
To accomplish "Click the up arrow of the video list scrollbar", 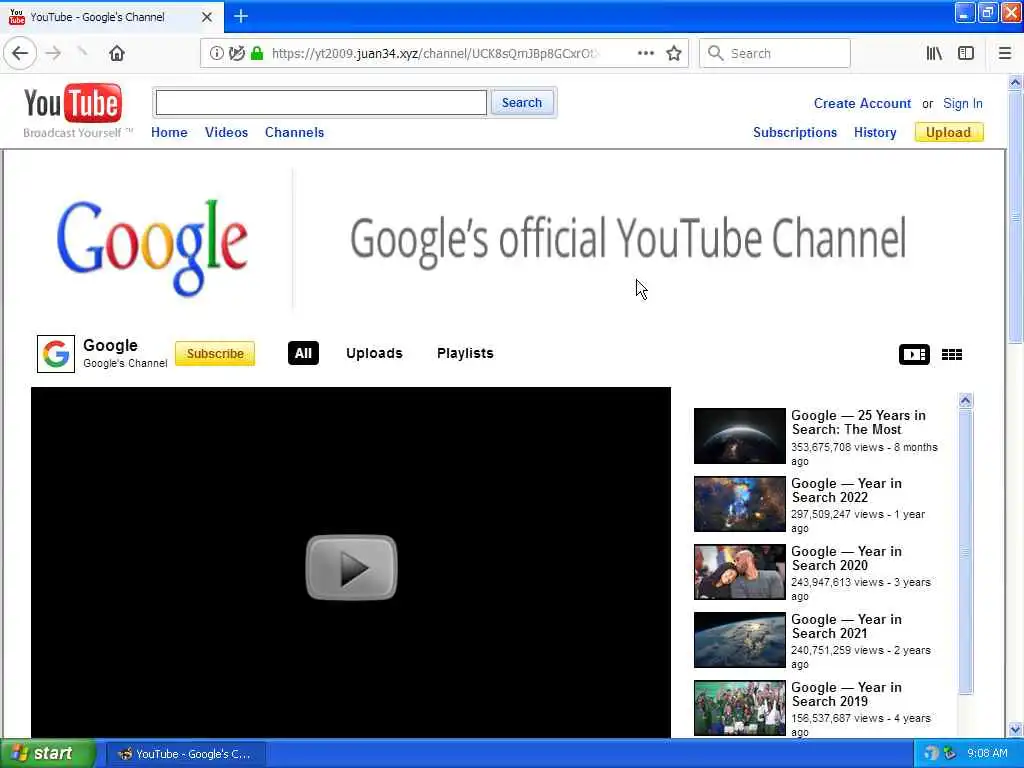I will point(966,400).
